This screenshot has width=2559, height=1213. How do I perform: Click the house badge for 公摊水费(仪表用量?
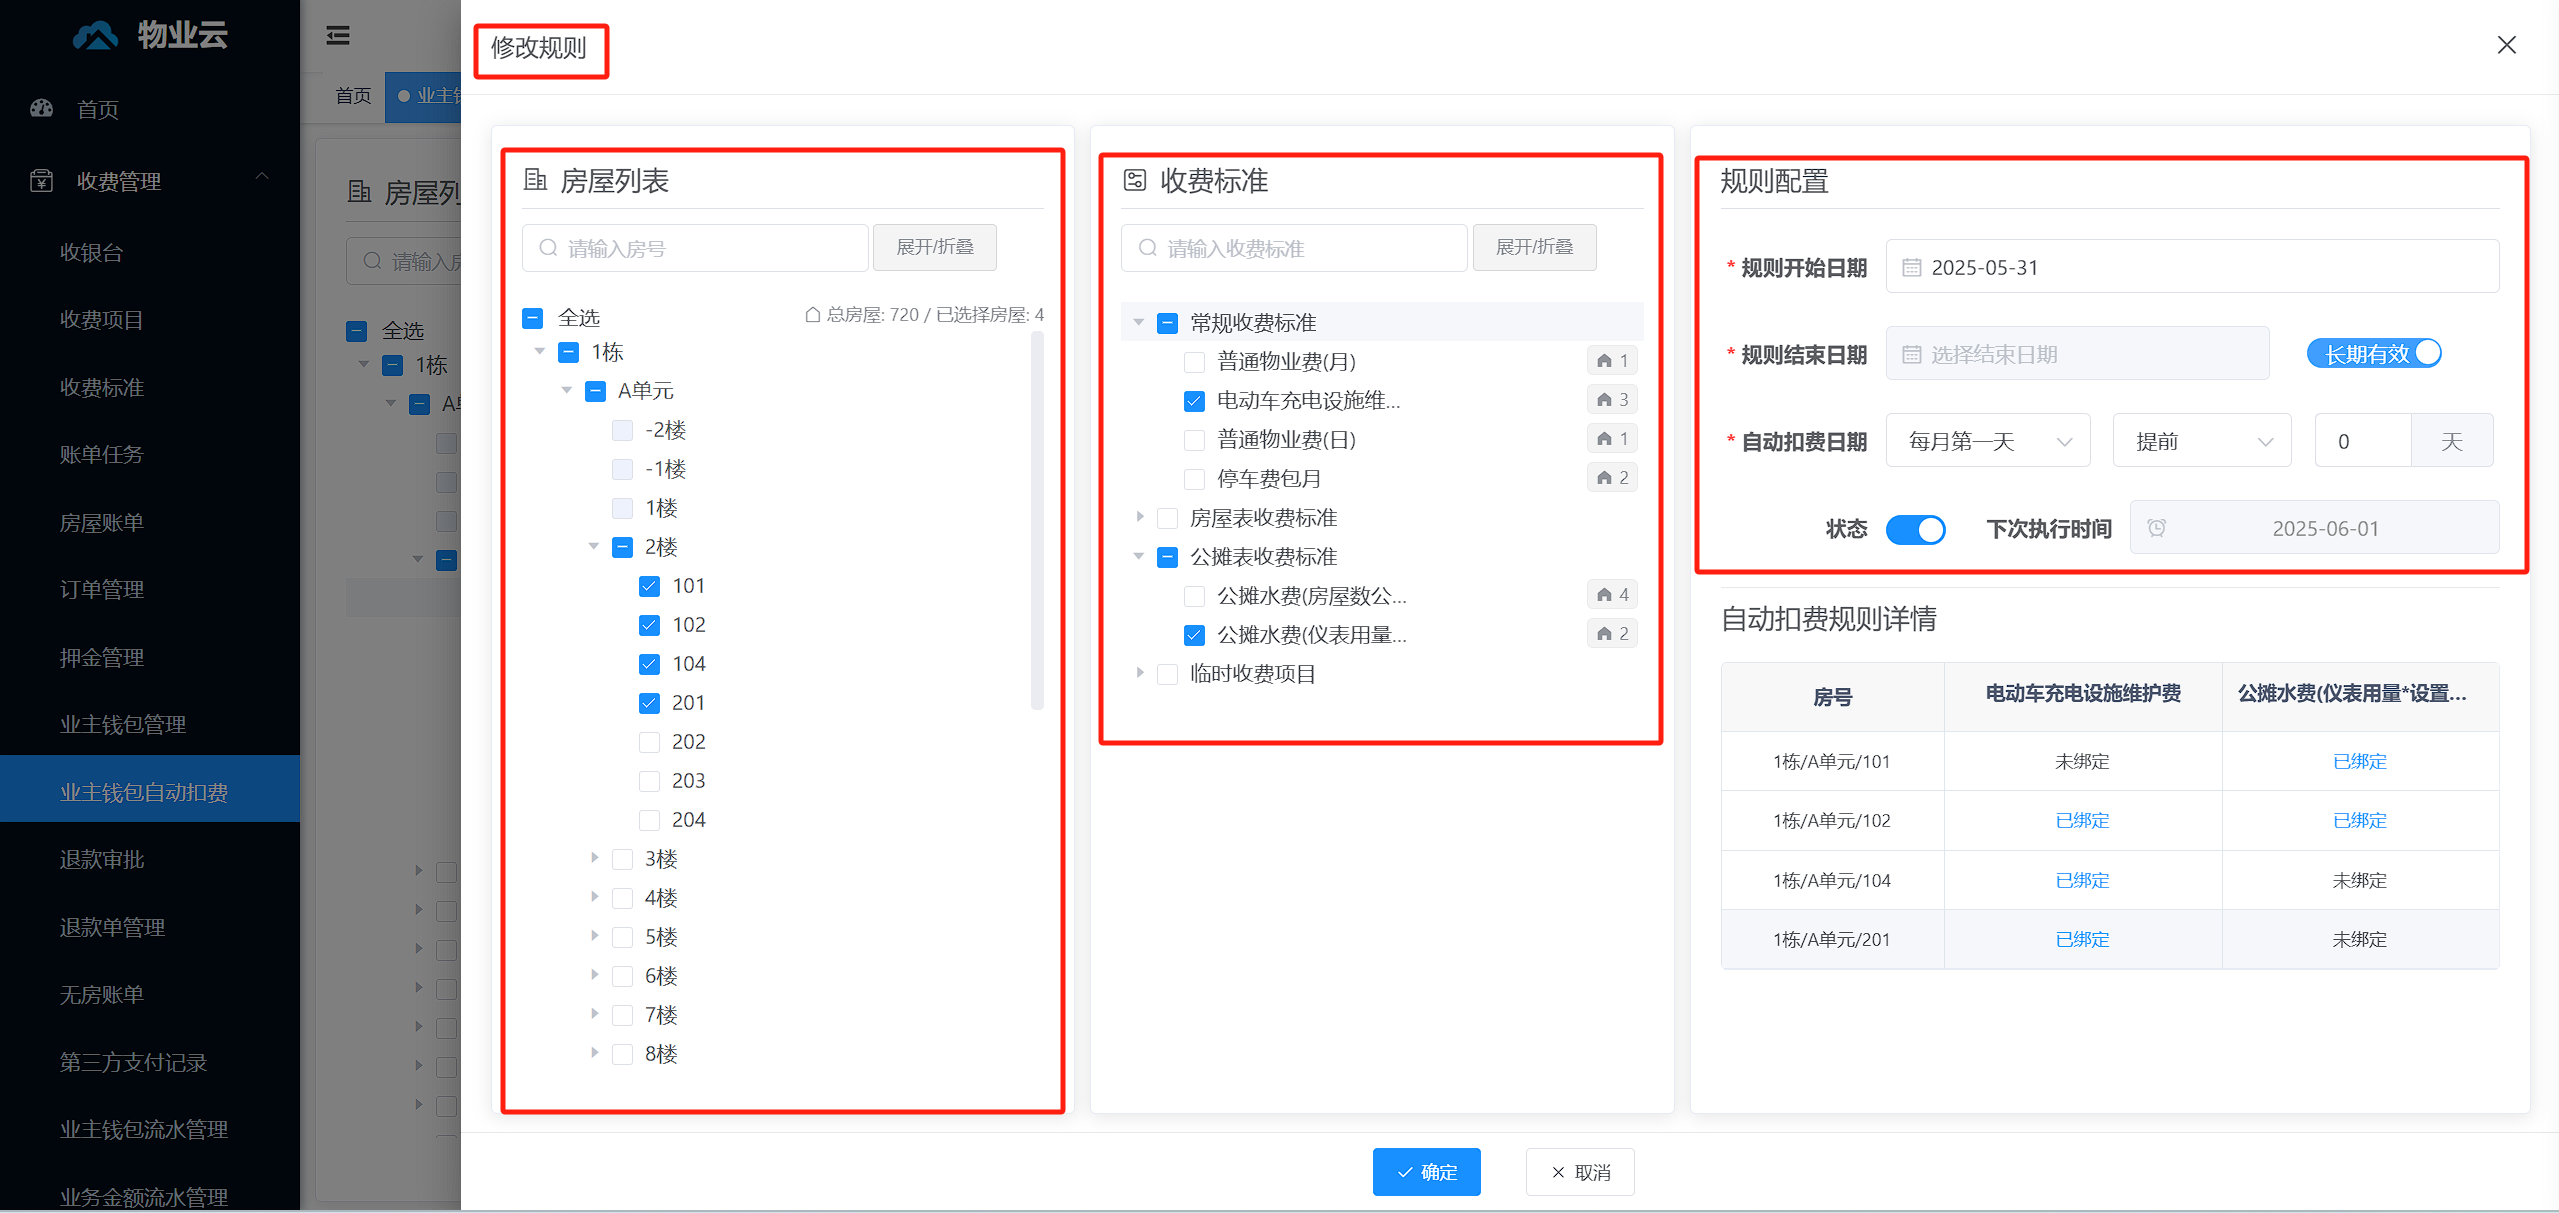1612,634
